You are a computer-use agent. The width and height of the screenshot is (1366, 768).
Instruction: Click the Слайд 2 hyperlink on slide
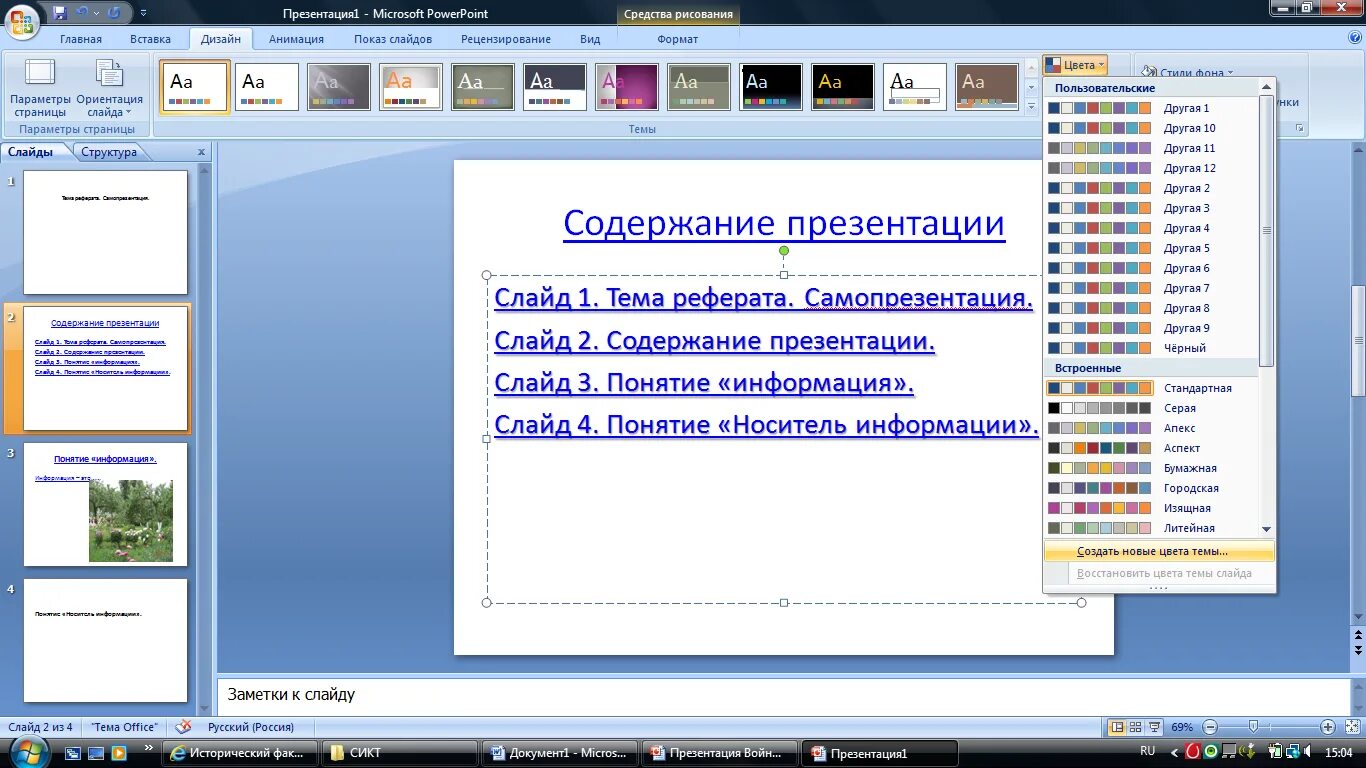pyautogui.click(x=714, y=340)
